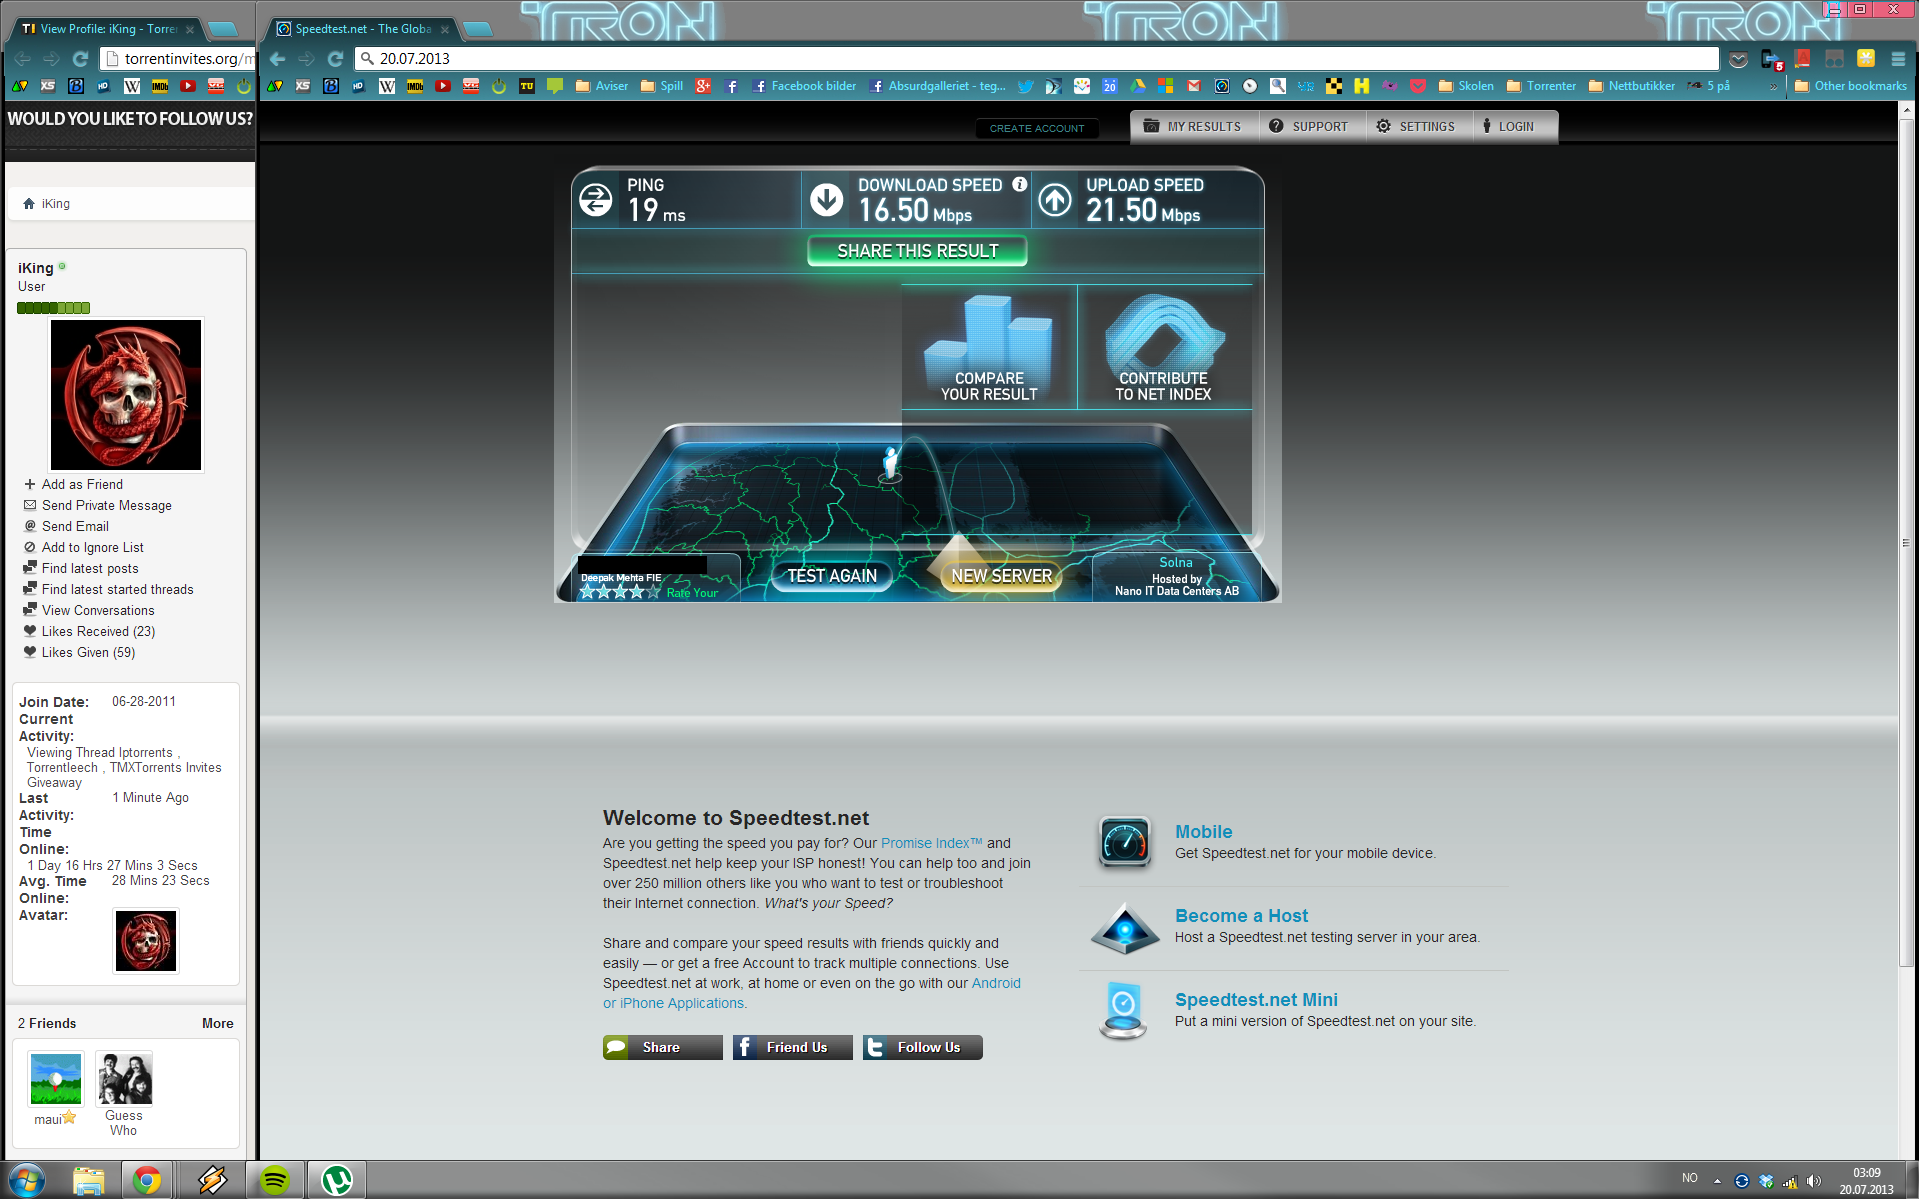
Task: Click the upload speed arrow icon
Action: pos(1054,200)
